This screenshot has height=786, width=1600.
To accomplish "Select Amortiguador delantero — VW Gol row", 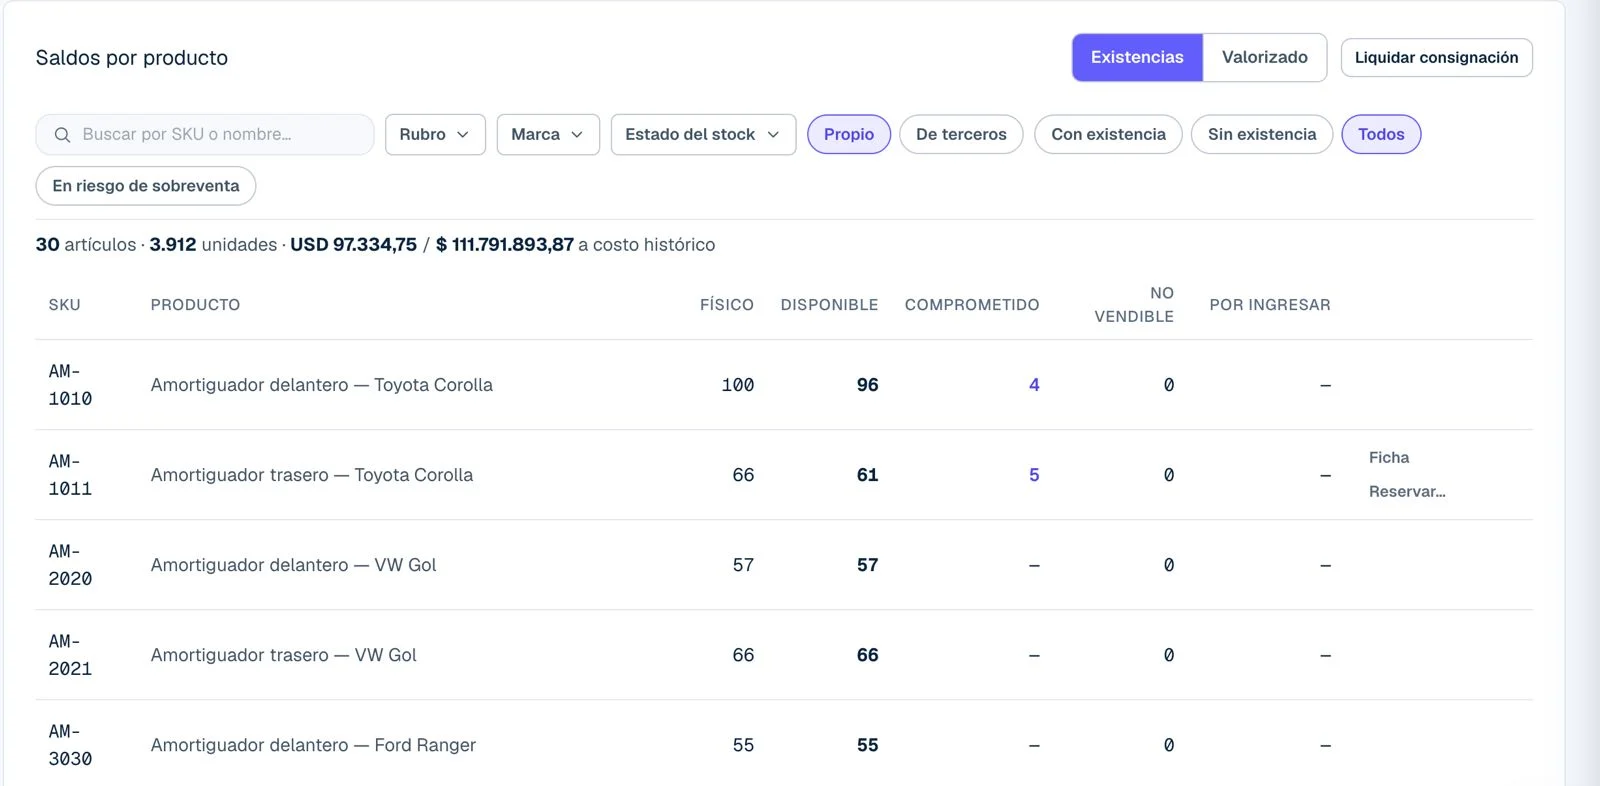I will coord(784,565).
